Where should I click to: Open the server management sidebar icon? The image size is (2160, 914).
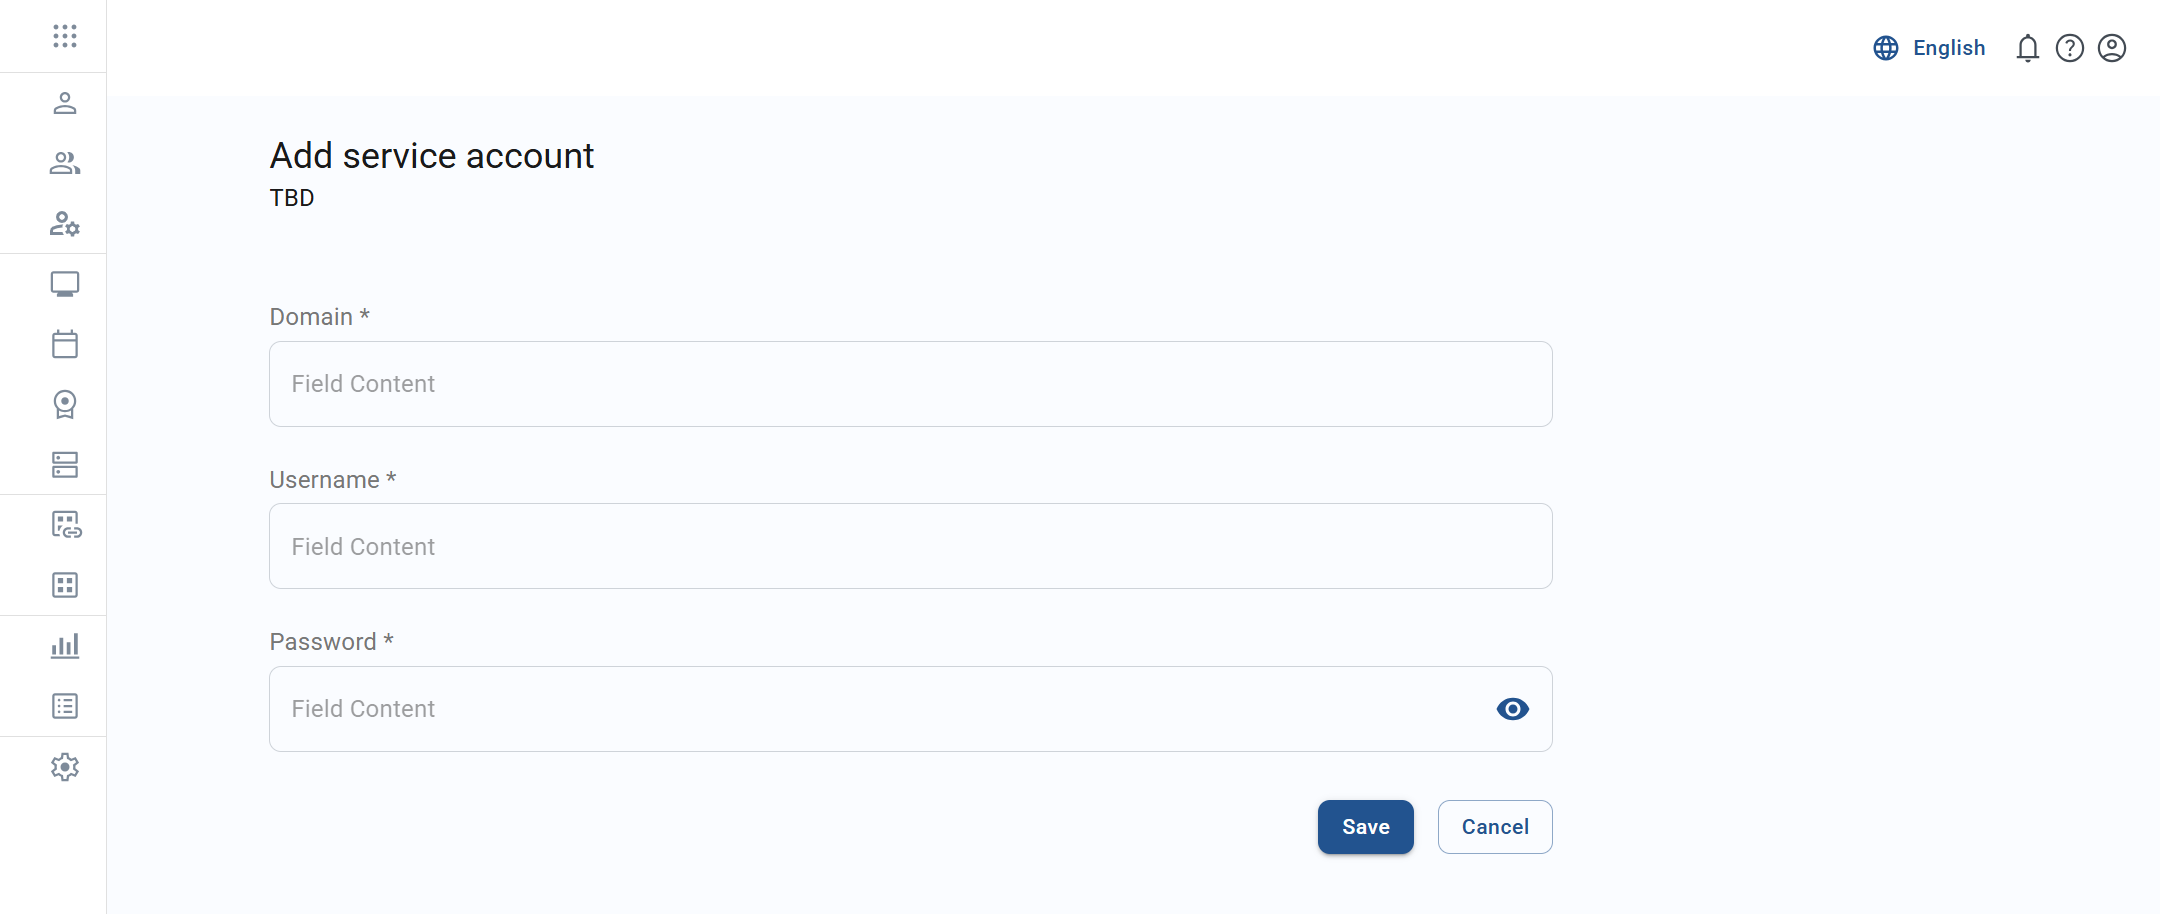[66, 465]
